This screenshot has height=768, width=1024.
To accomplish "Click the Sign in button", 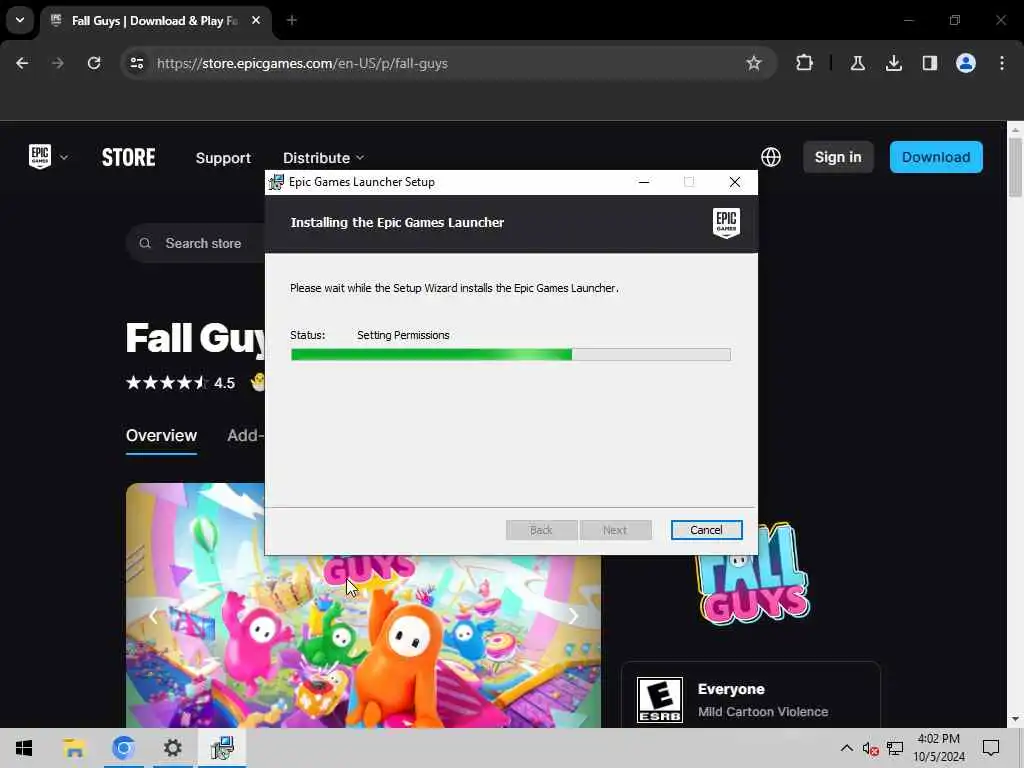I will point(838,157).
